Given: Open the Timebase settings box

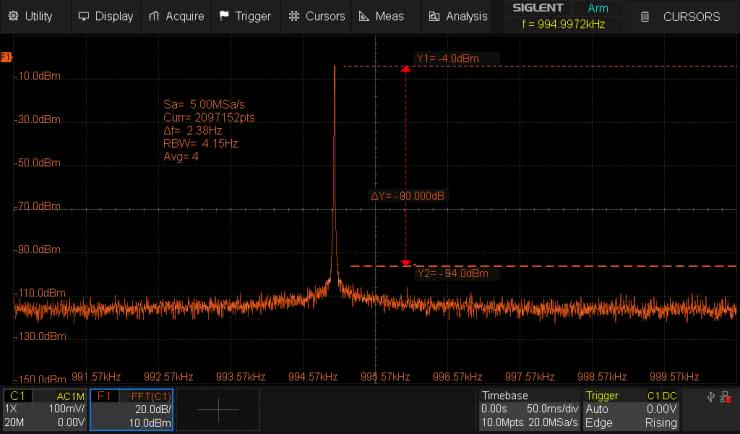Looking at the screenshot, I should pos(529,410).
